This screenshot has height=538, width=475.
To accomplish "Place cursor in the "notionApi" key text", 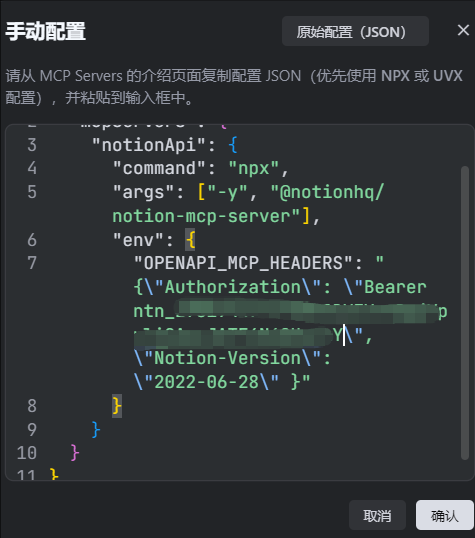I will tap(149, 145).
